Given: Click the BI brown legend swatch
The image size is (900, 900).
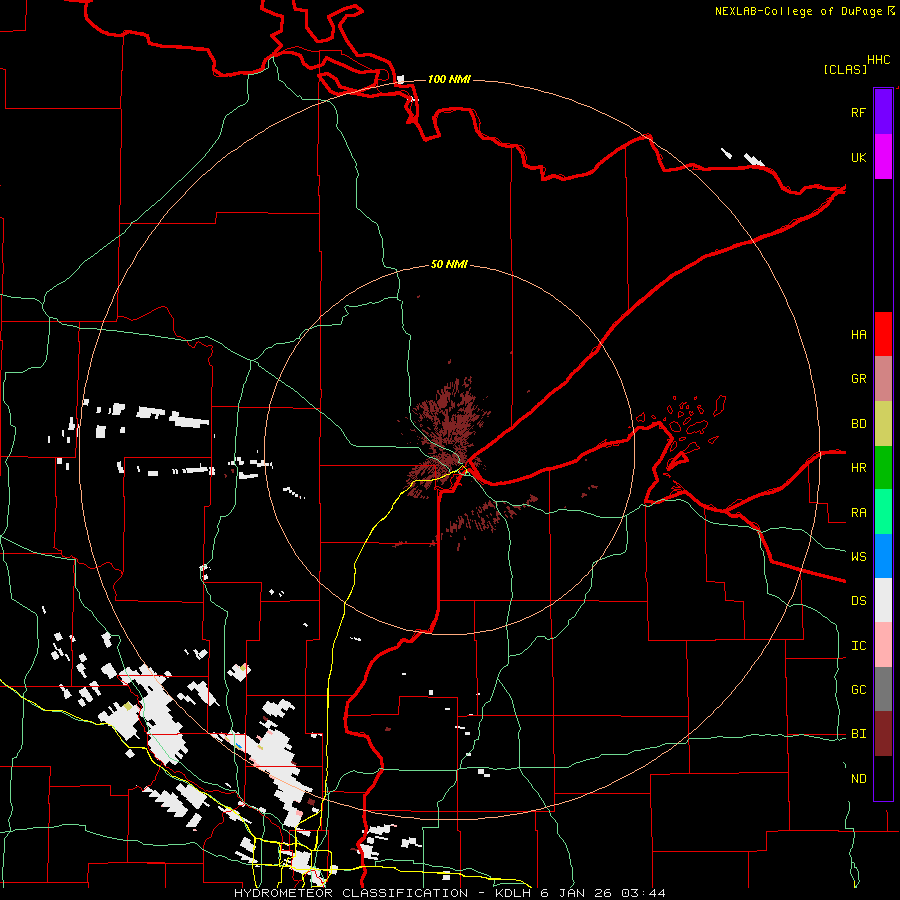Looking at the screenshot, I should click(x=883, y=734).
